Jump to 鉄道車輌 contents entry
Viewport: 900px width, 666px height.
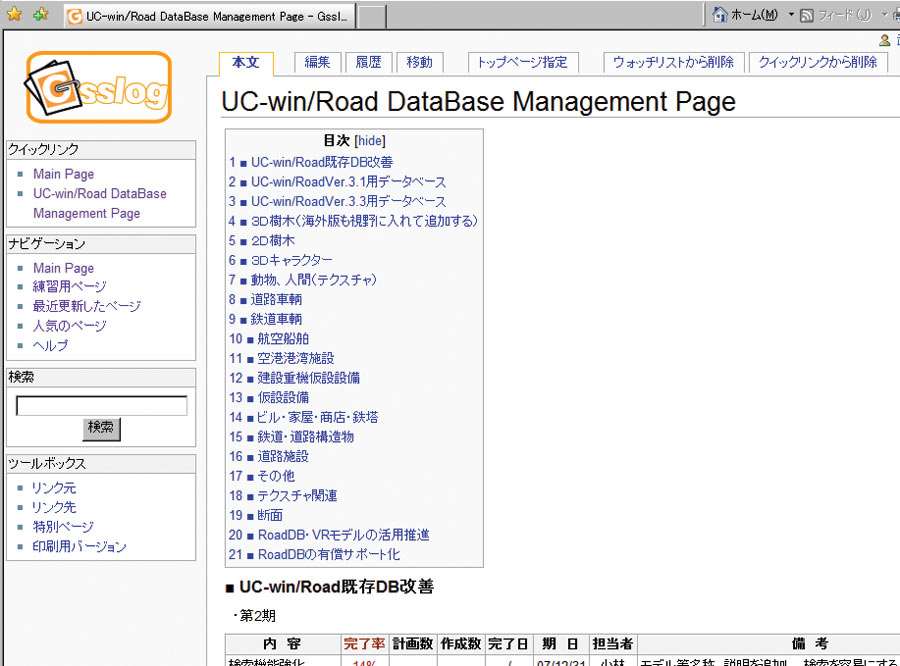(277, 319)
